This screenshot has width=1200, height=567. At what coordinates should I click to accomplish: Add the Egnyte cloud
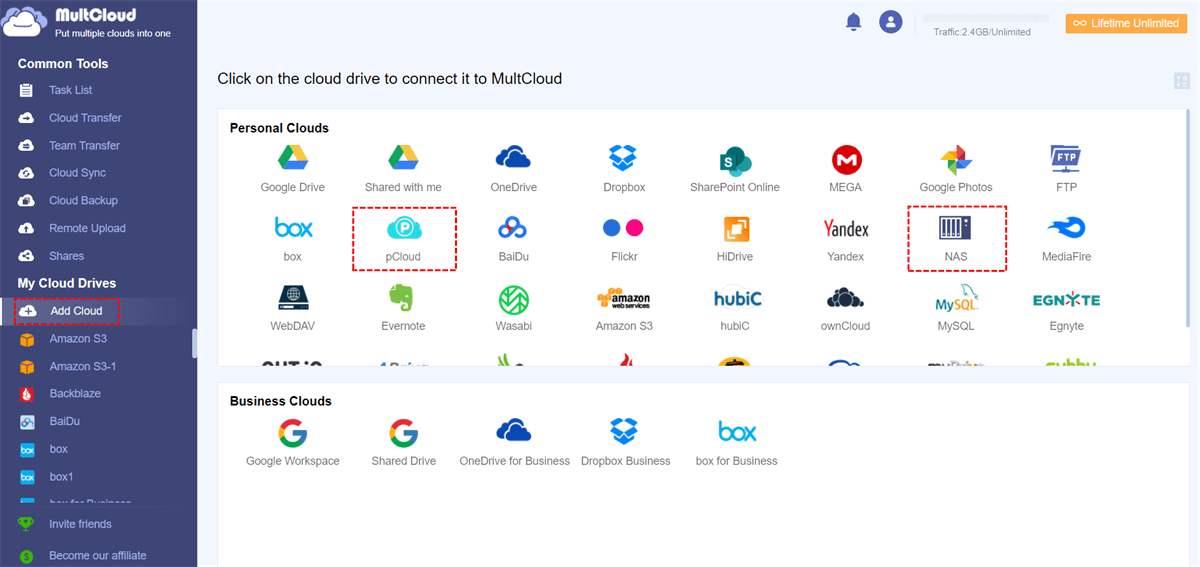point(1066,308)
